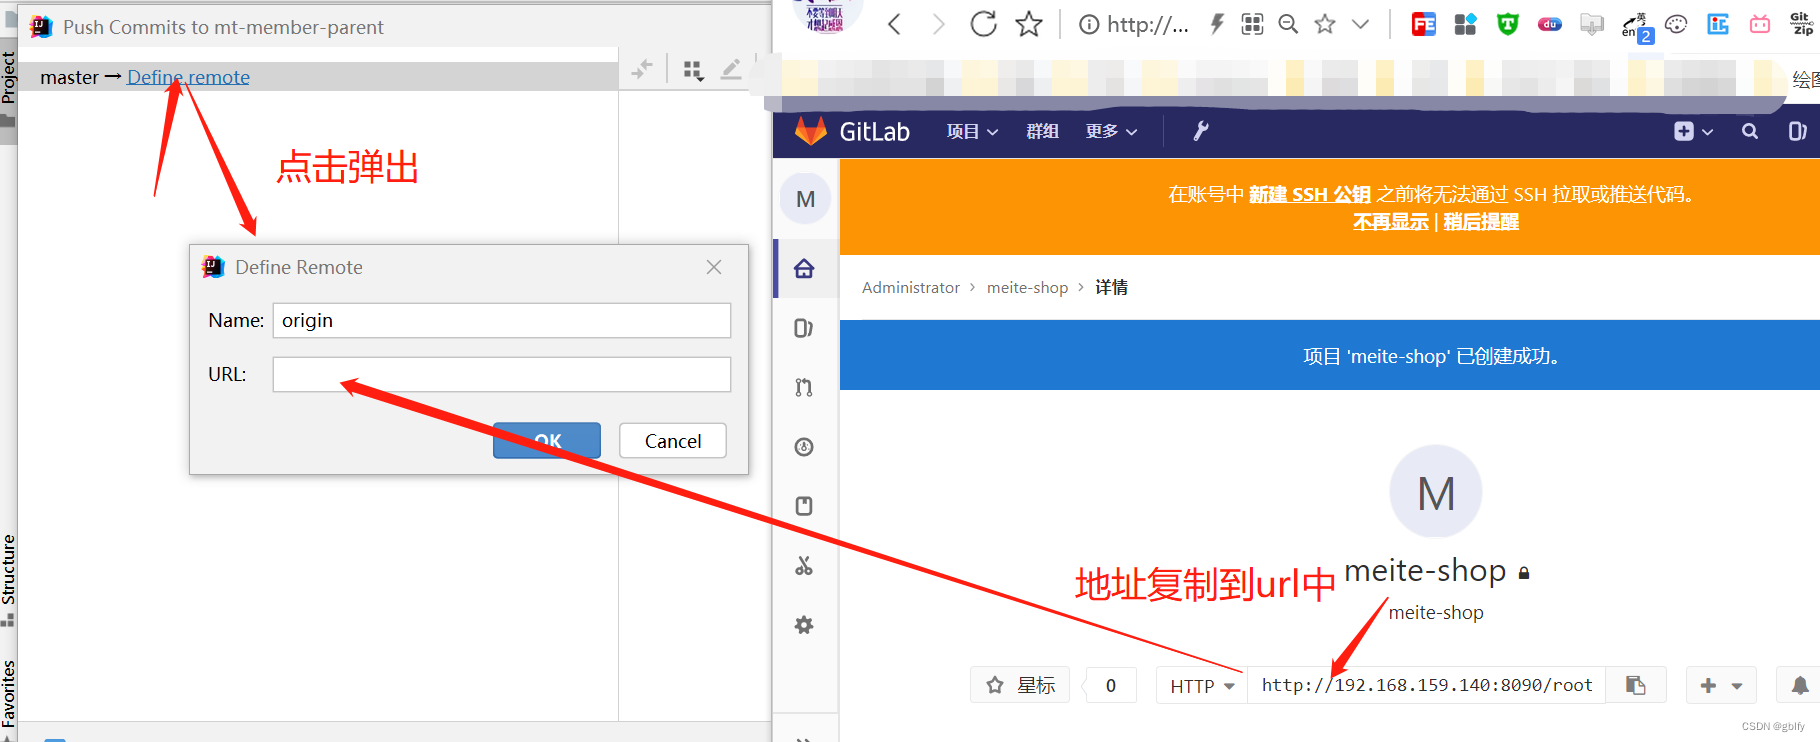Click meite-shop in the breadcrumb
1820x742 pixels.
(x=1027, y=287)
